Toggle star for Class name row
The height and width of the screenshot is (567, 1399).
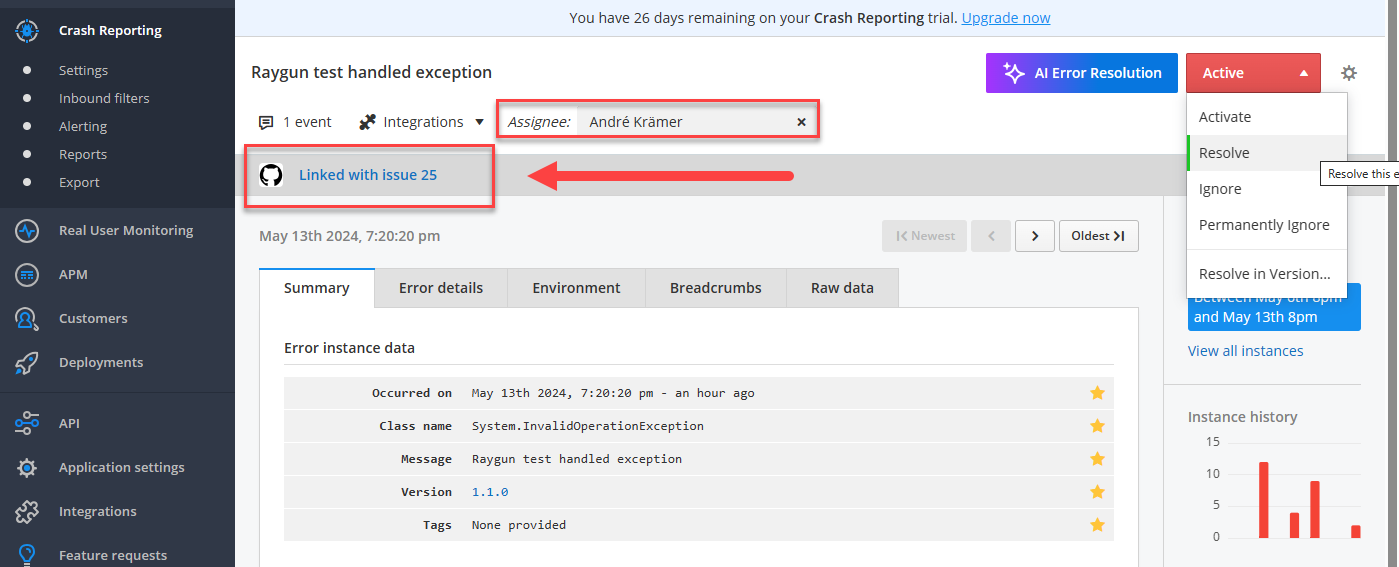(x=1097, y=426)
